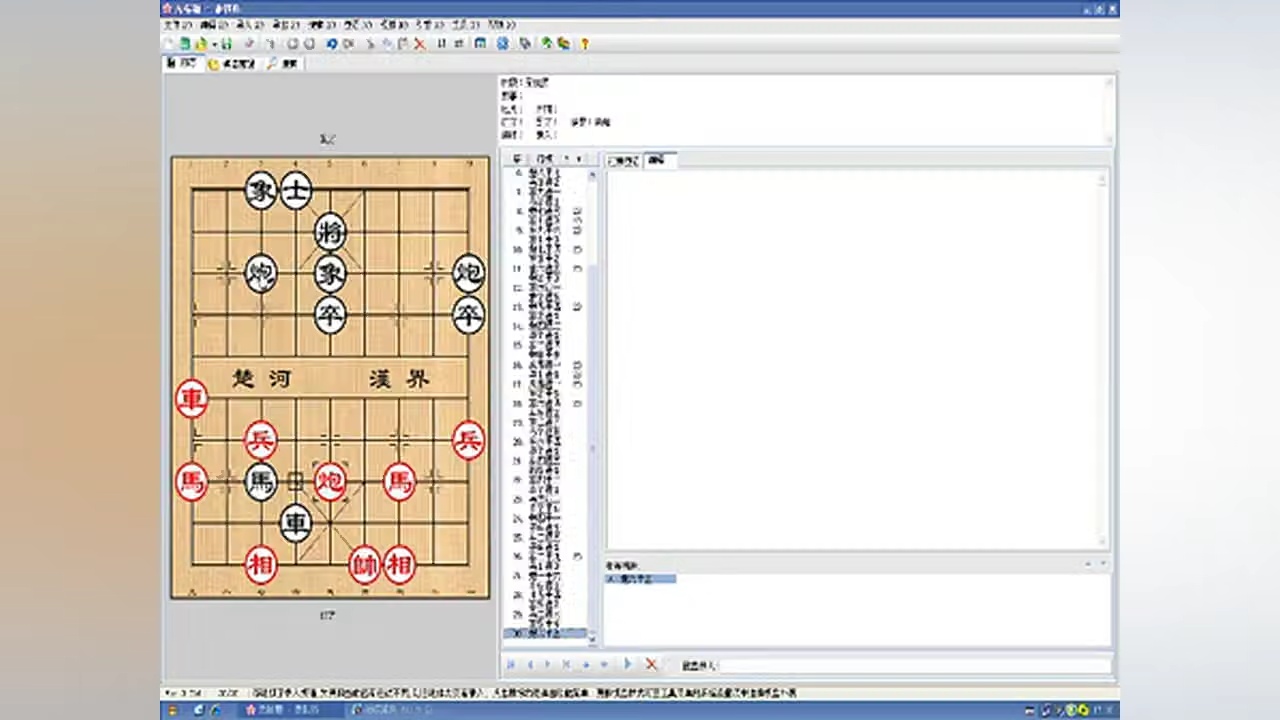Click the New file icon in the toolbar
1280x720 pixels.
[x=169, y=44]
